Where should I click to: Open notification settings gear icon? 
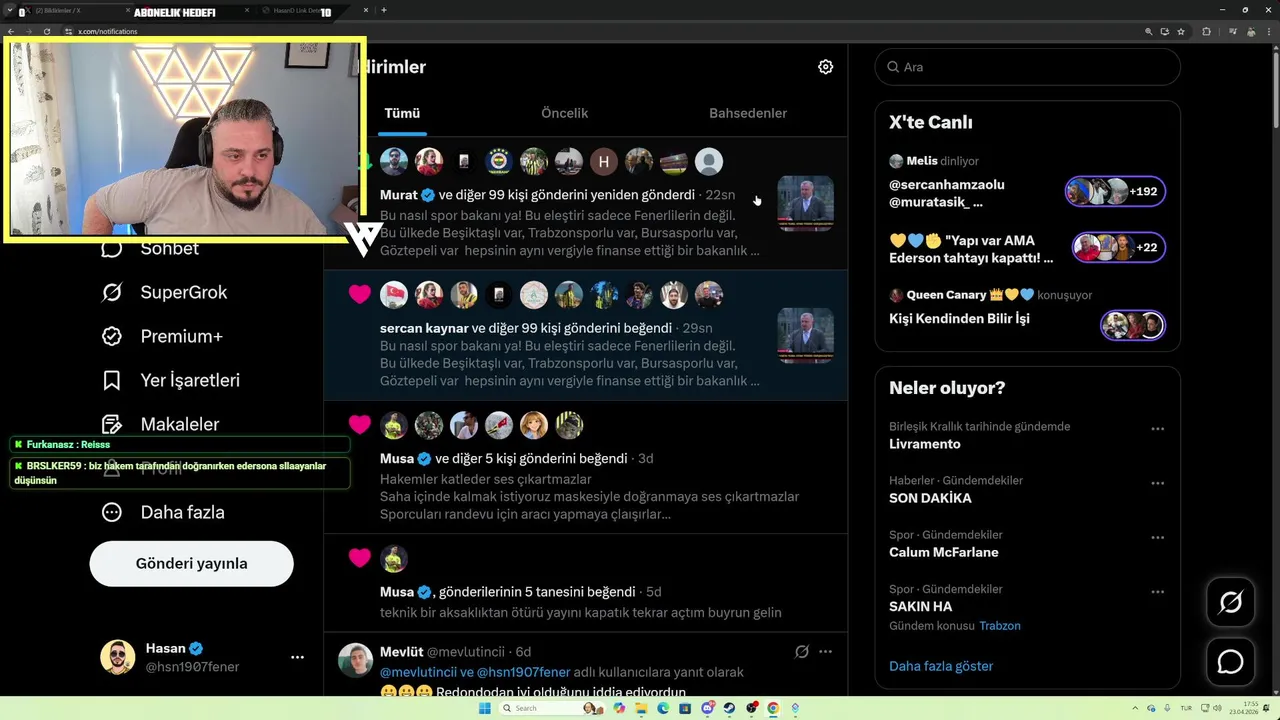(x=825, y=67)
